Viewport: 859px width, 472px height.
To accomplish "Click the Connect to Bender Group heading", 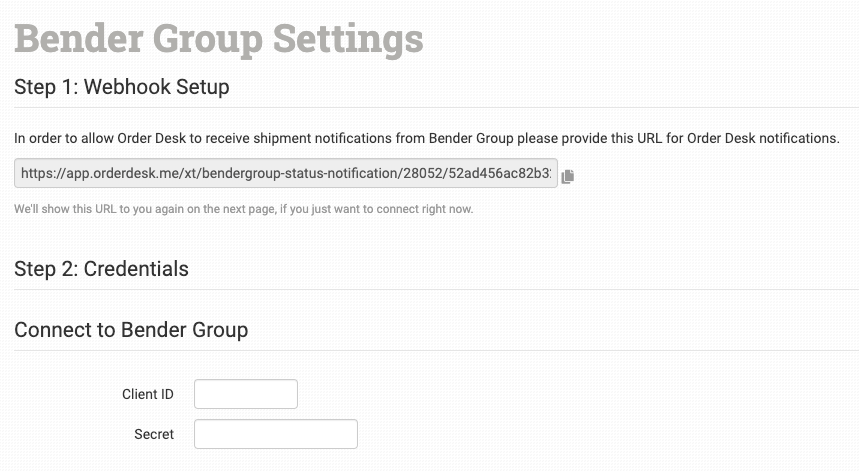I will coord(131,329).
